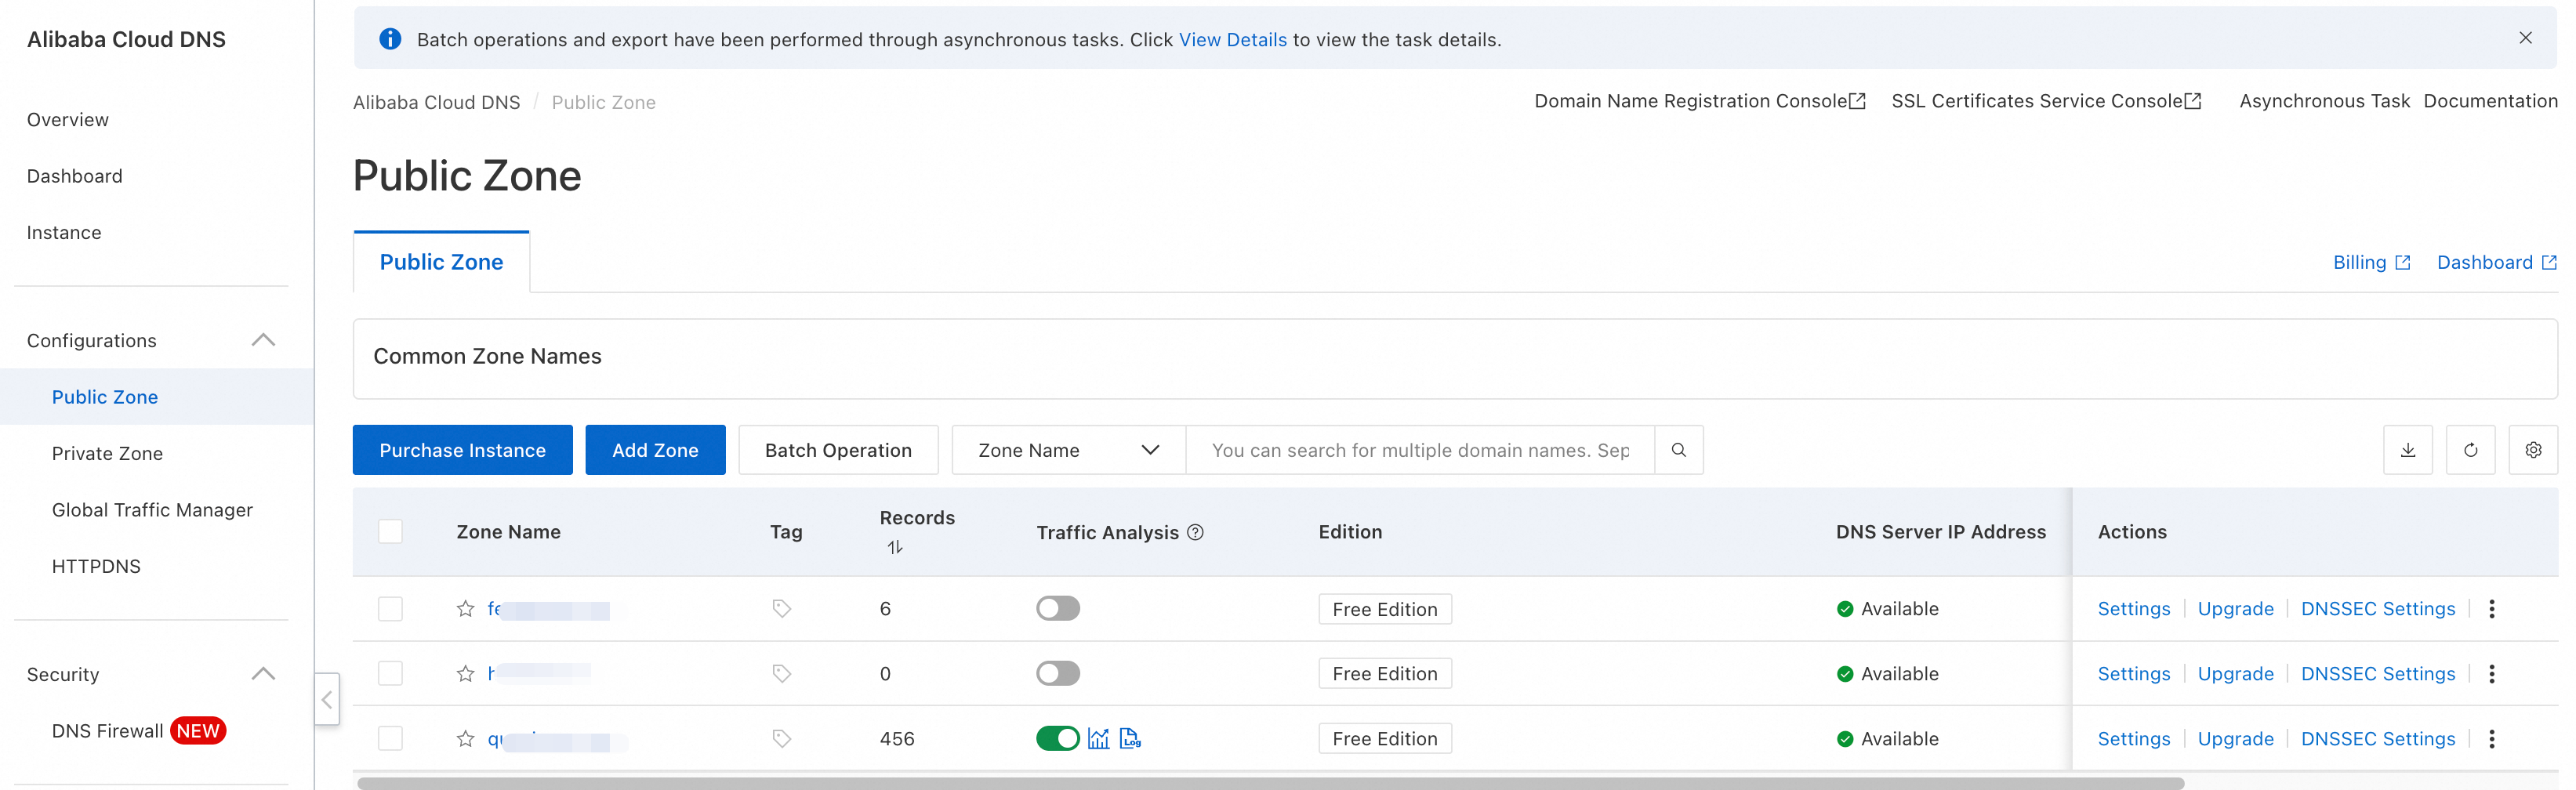This screenshot has height=790, width=2576.
Task: Open more actions menu for first zone
Action: (x=2492, y=609)
